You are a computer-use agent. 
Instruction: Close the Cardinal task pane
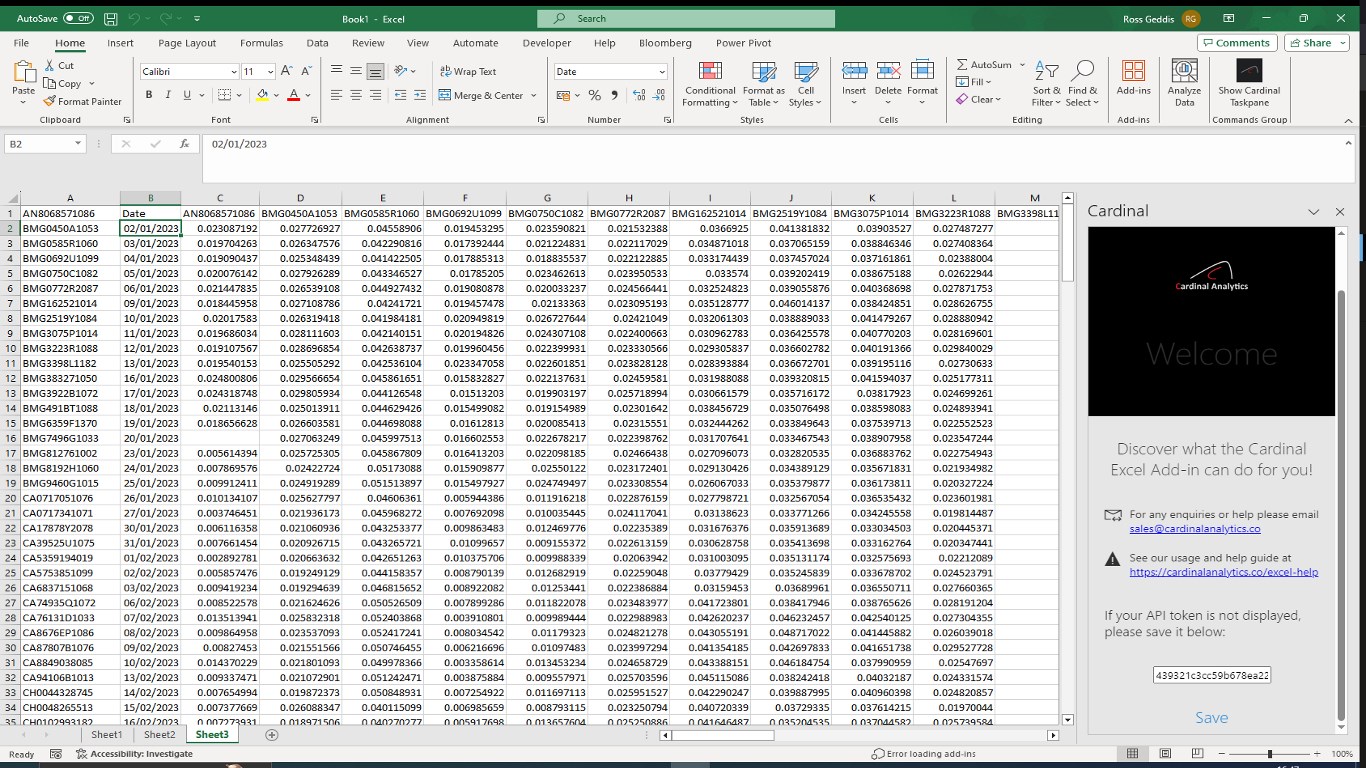[1340, 212]
